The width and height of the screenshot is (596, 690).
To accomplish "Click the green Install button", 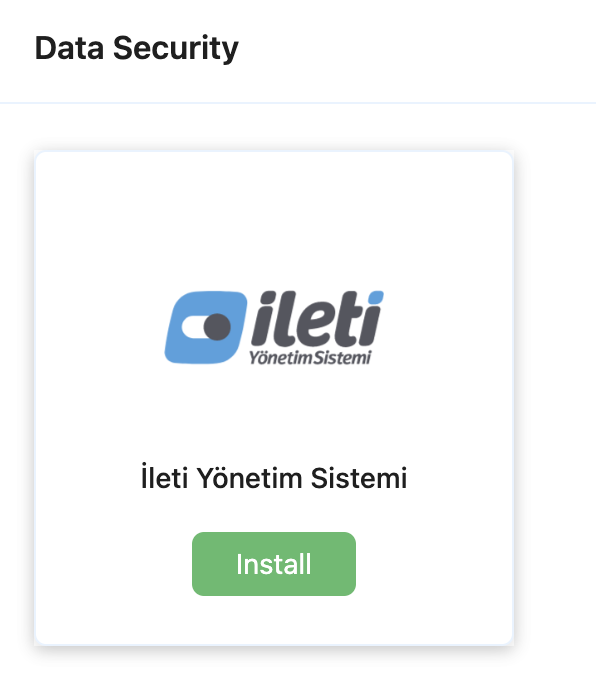I will tap(274, 564).
